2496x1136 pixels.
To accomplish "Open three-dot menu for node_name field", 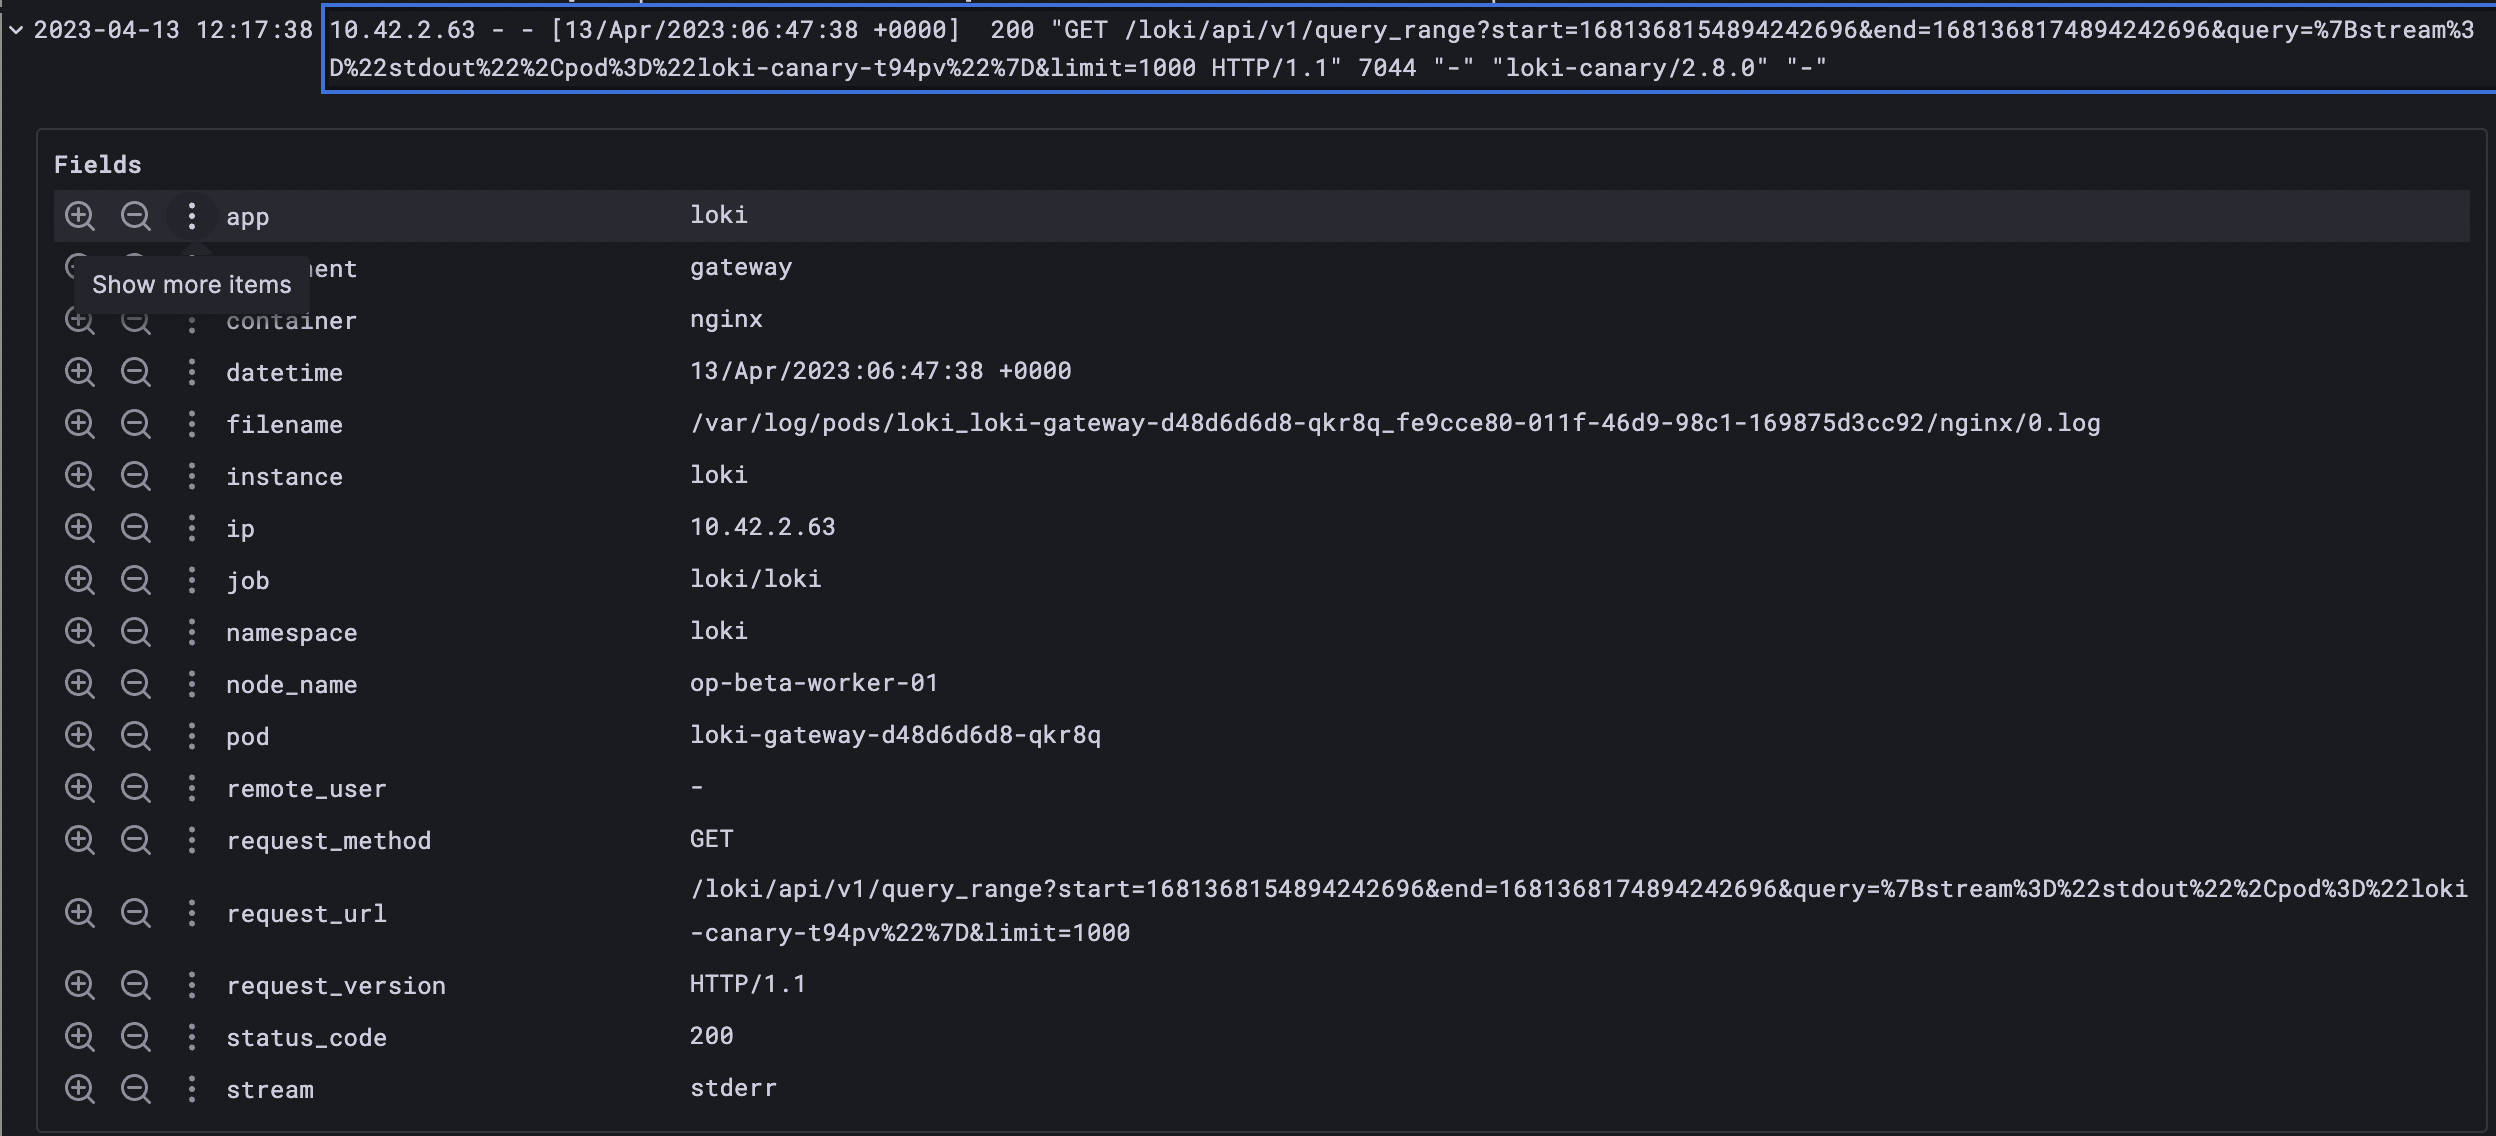I will [192, 684].
